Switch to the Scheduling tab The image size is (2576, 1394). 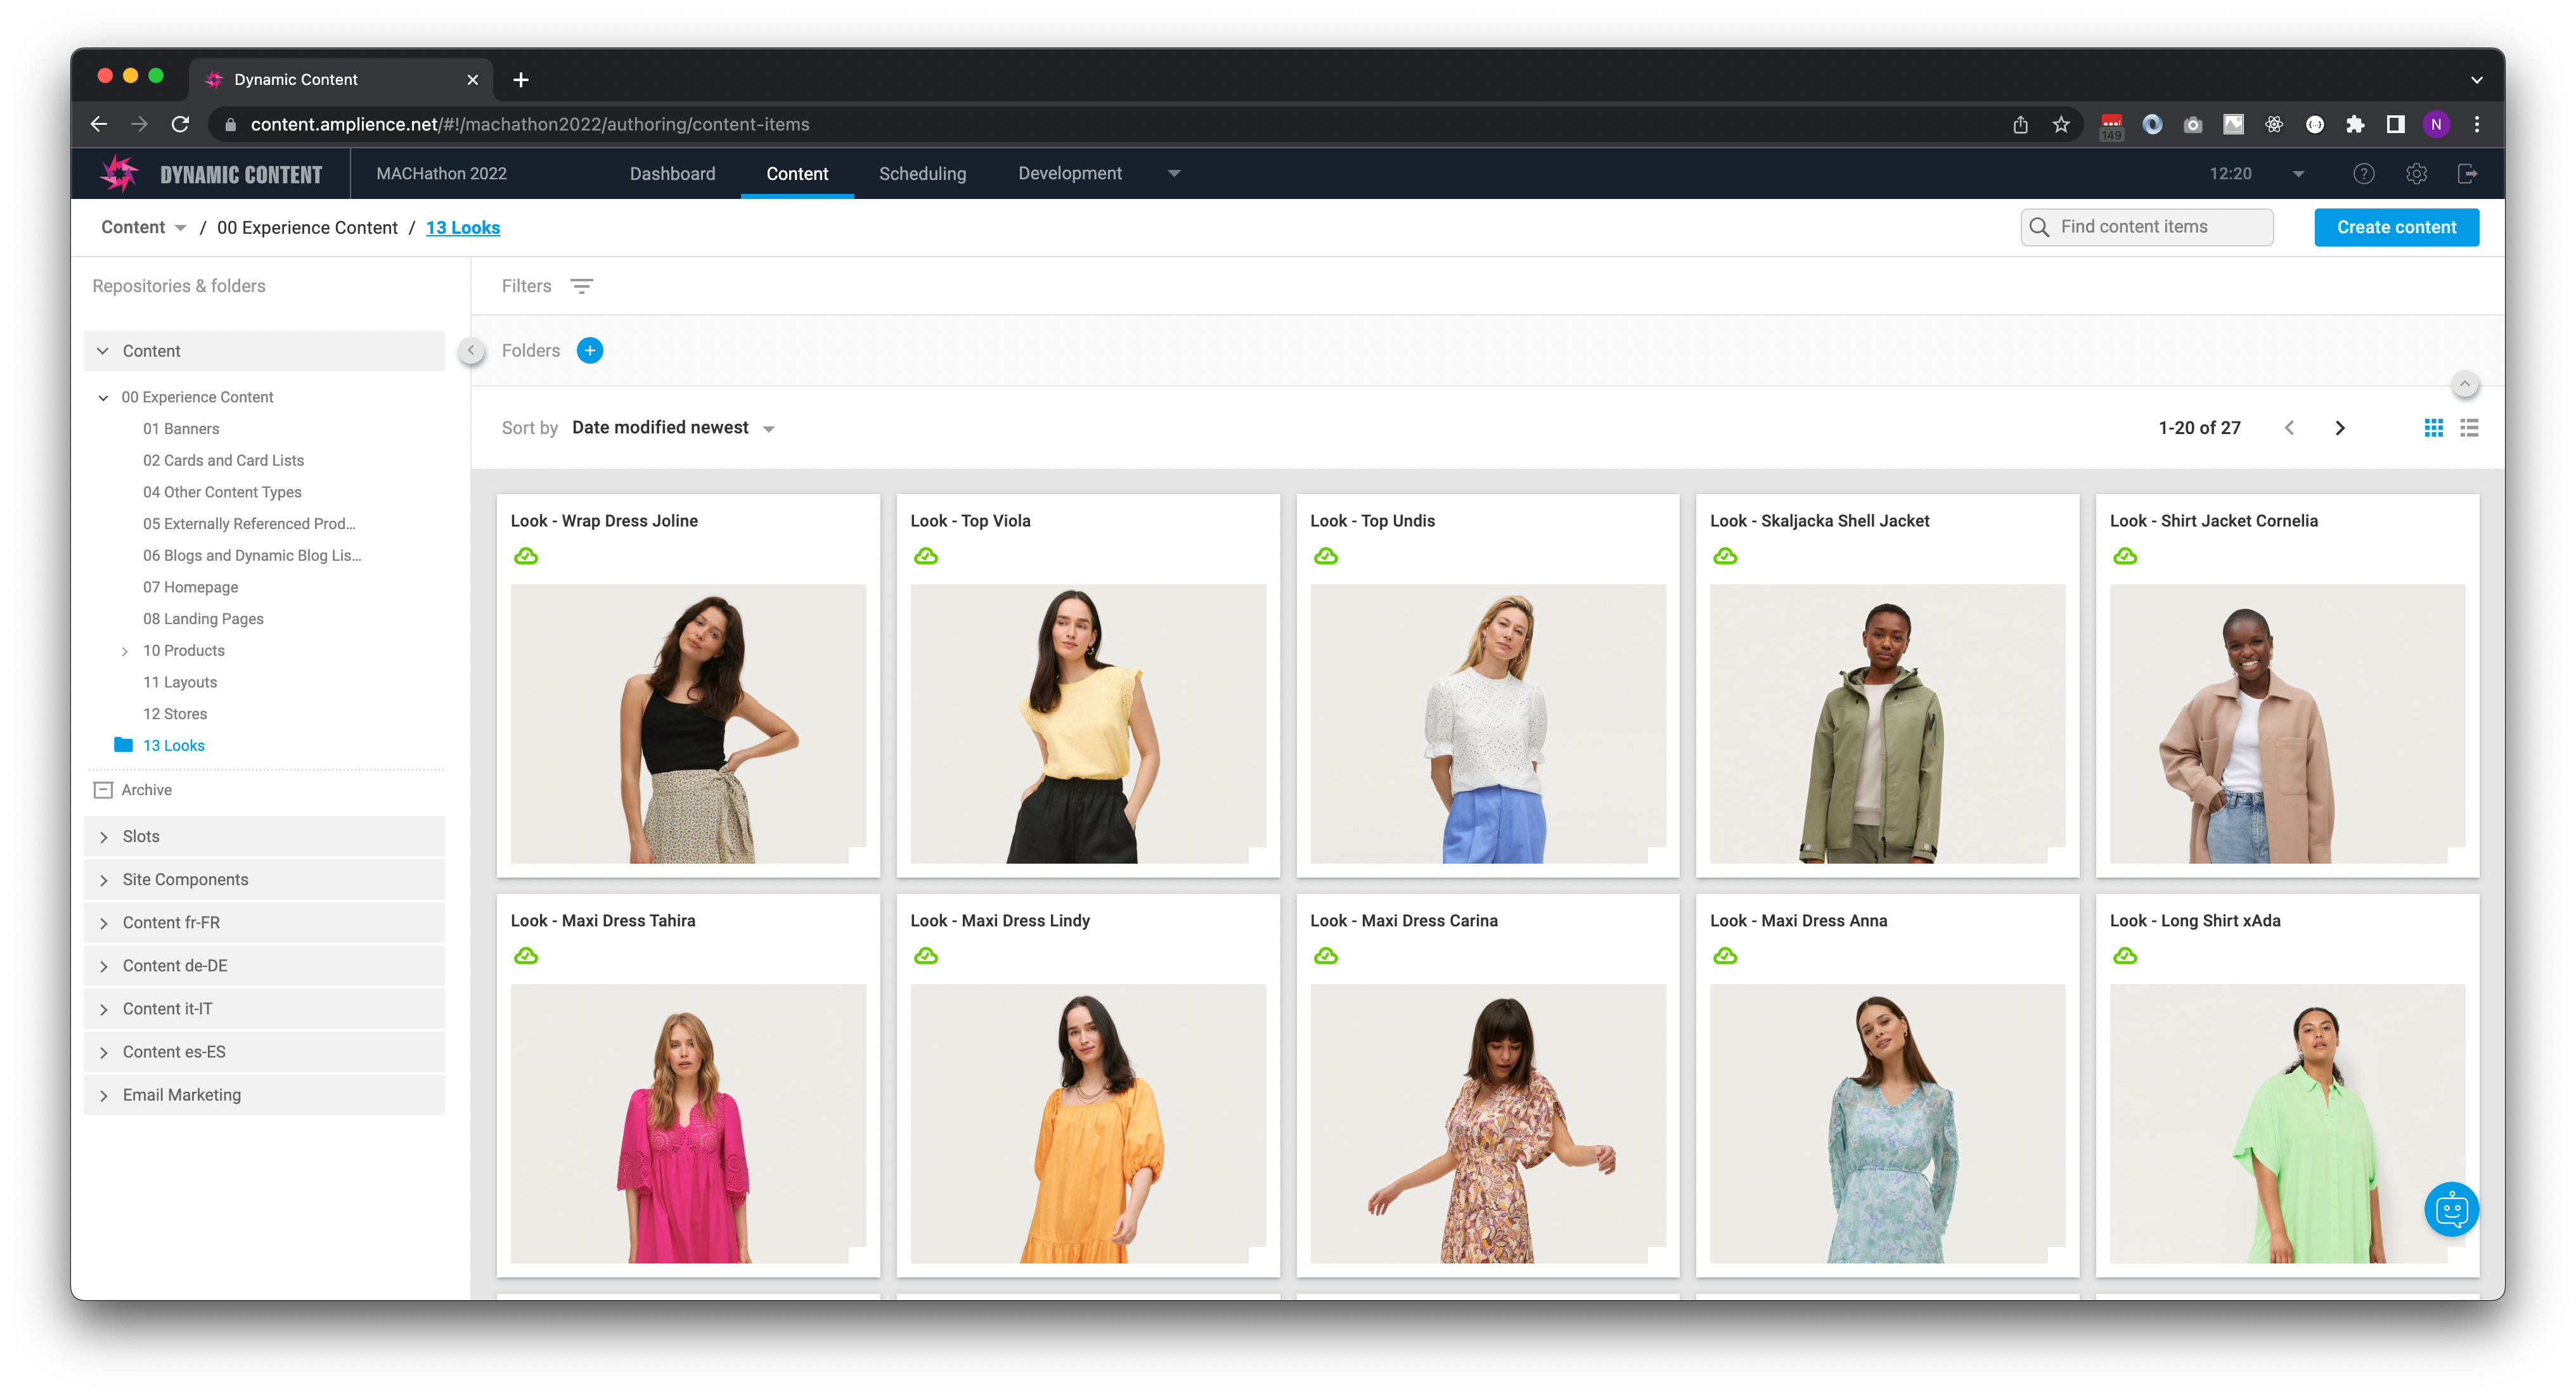pos(922,173)
